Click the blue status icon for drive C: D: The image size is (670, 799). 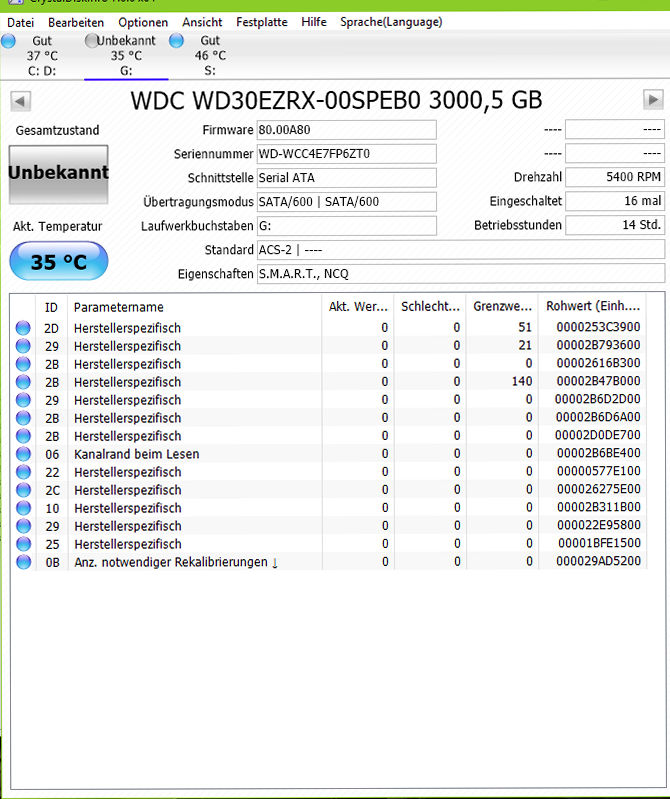(x=9, y=41)
